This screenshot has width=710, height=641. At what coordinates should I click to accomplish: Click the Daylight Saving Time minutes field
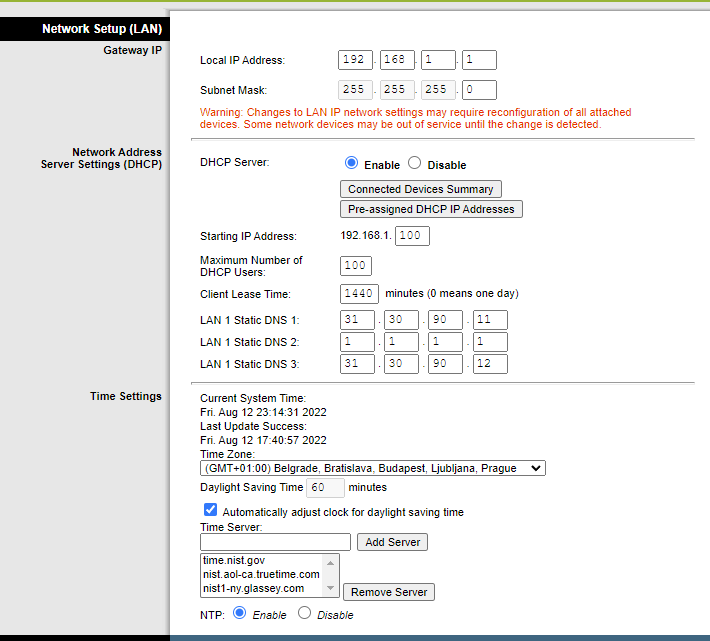coord(326,488)
